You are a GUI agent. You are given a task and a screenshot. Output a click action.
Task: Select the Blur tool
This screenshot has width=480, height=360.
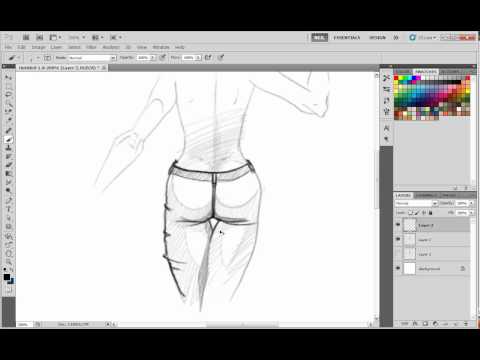pos(9,182)
